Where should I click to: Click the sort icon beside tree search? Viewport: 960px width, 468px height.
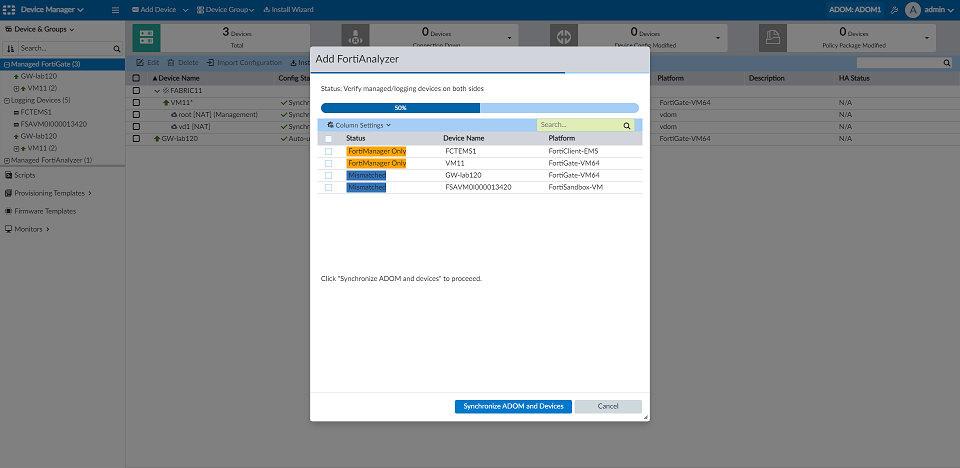tap(10, 48)
